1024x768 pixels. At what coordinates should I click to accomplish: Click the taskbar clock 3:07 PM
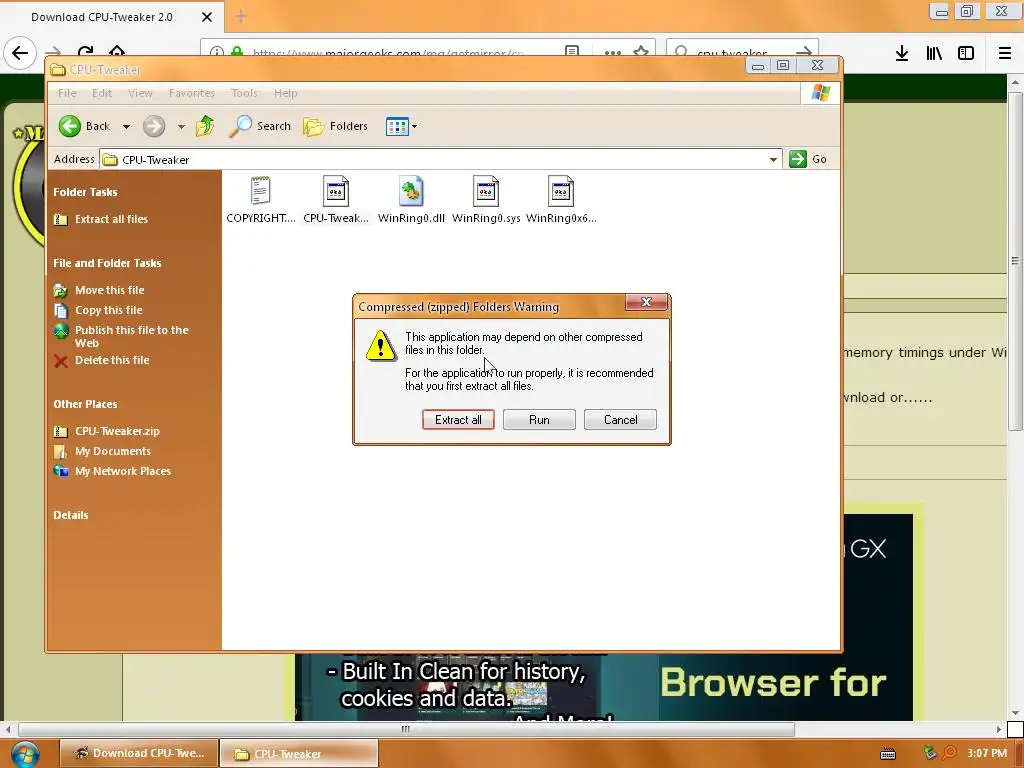point(987,754)
